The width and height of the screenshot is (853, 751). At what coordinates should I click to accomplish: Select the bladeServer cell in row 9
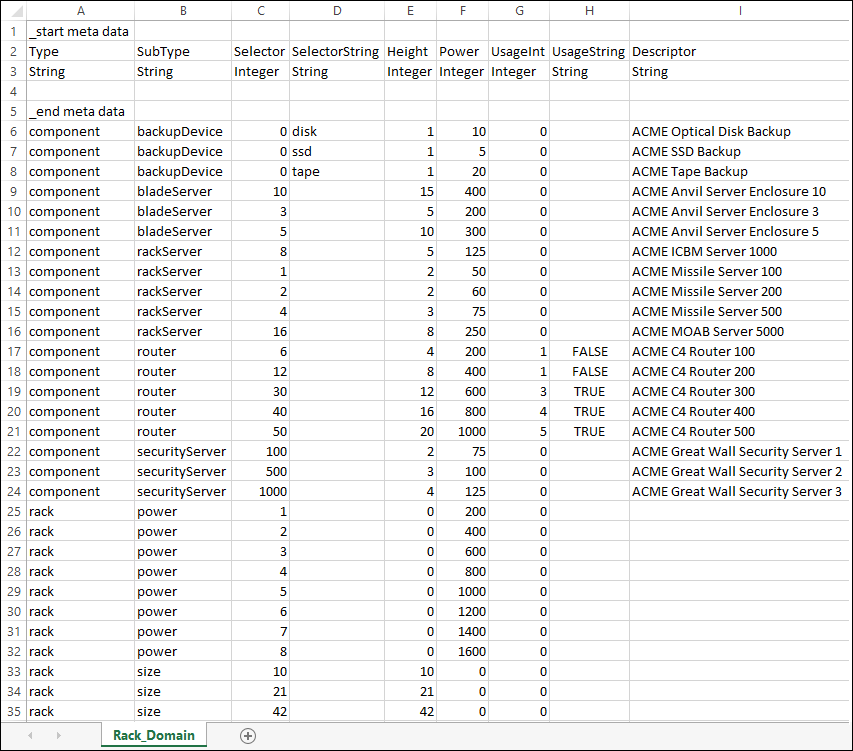[x=183, y=191]
